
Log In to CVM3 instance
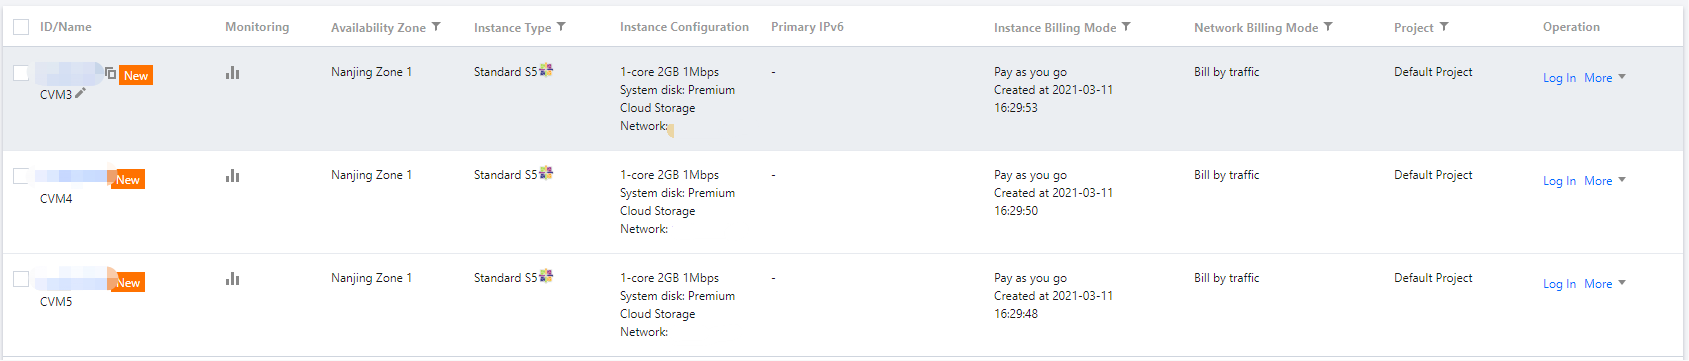point(1559,78)
